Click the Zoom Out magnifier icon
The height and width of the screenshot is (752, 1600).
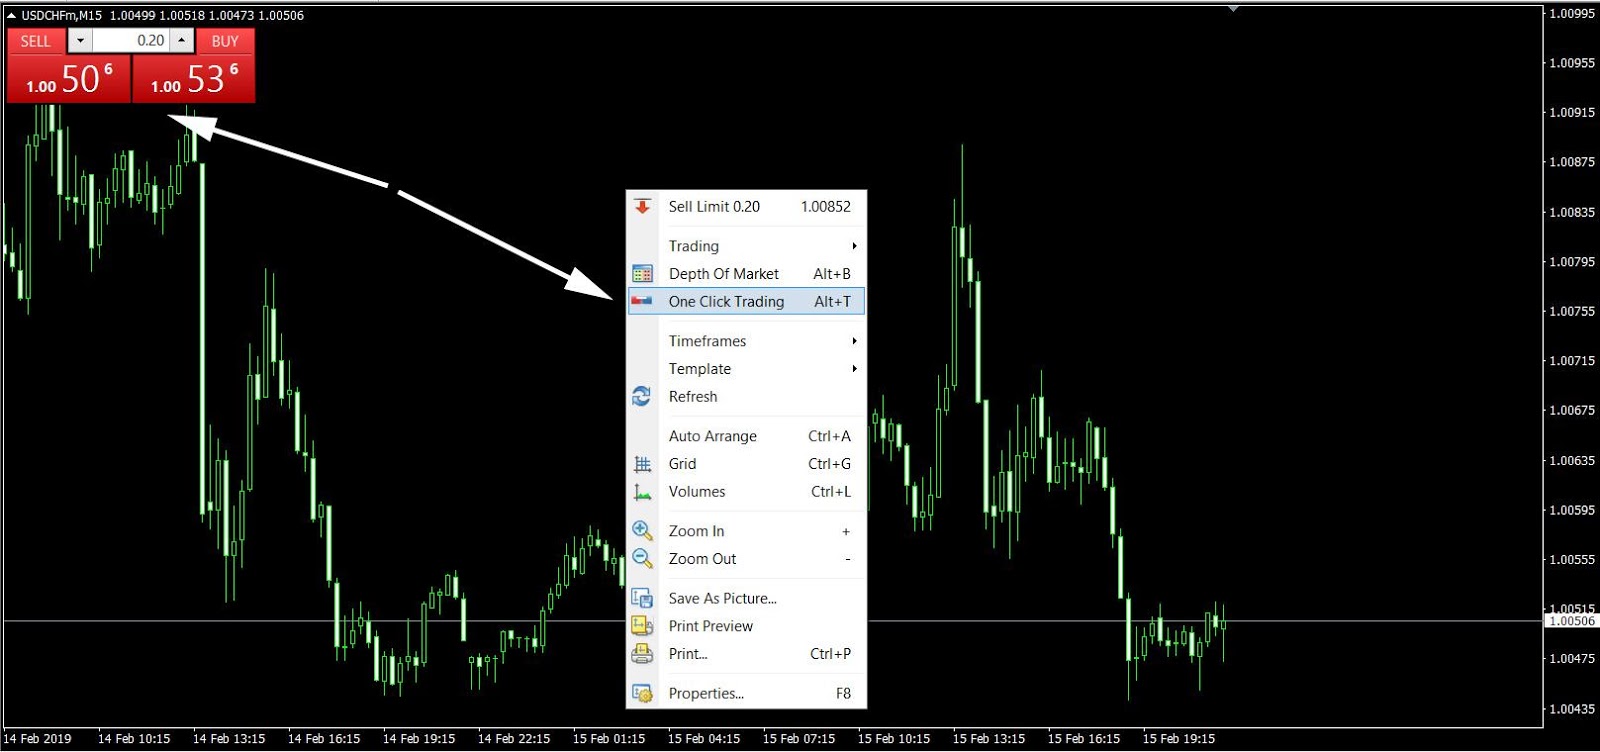coord(642,559)
